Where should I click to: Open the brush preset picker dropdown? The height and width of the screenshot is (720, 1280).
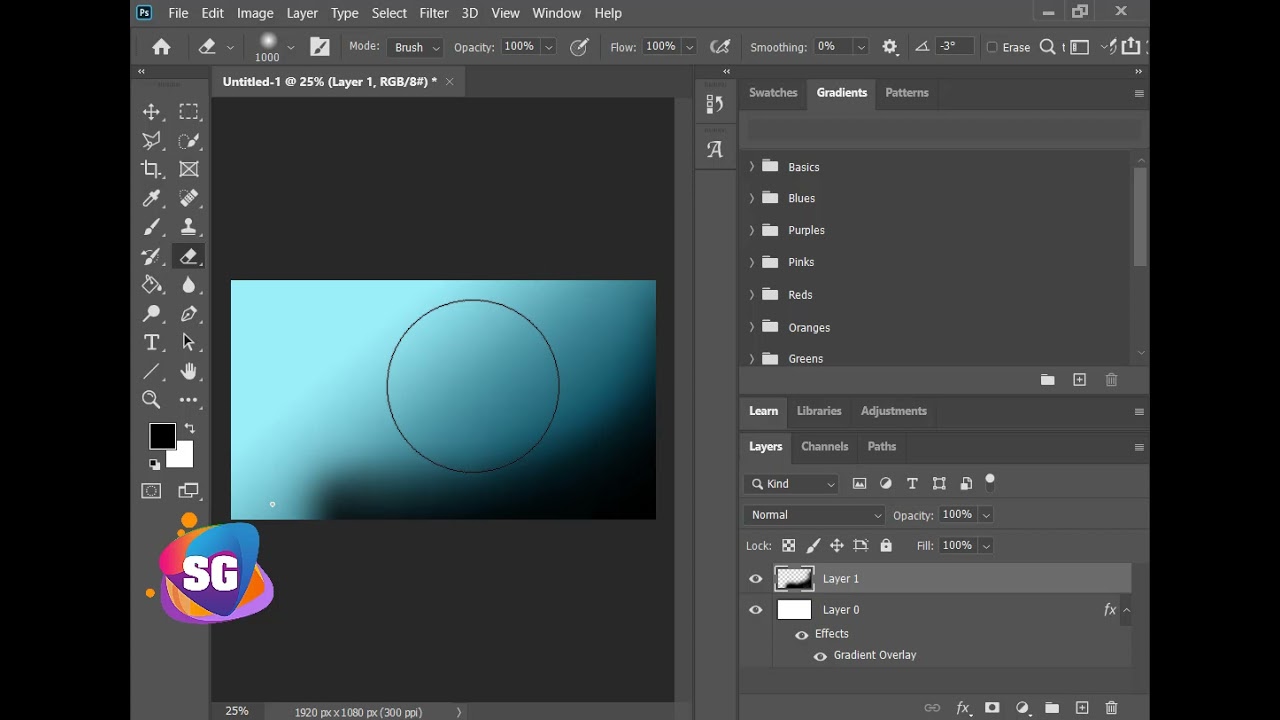coord(291,47)
